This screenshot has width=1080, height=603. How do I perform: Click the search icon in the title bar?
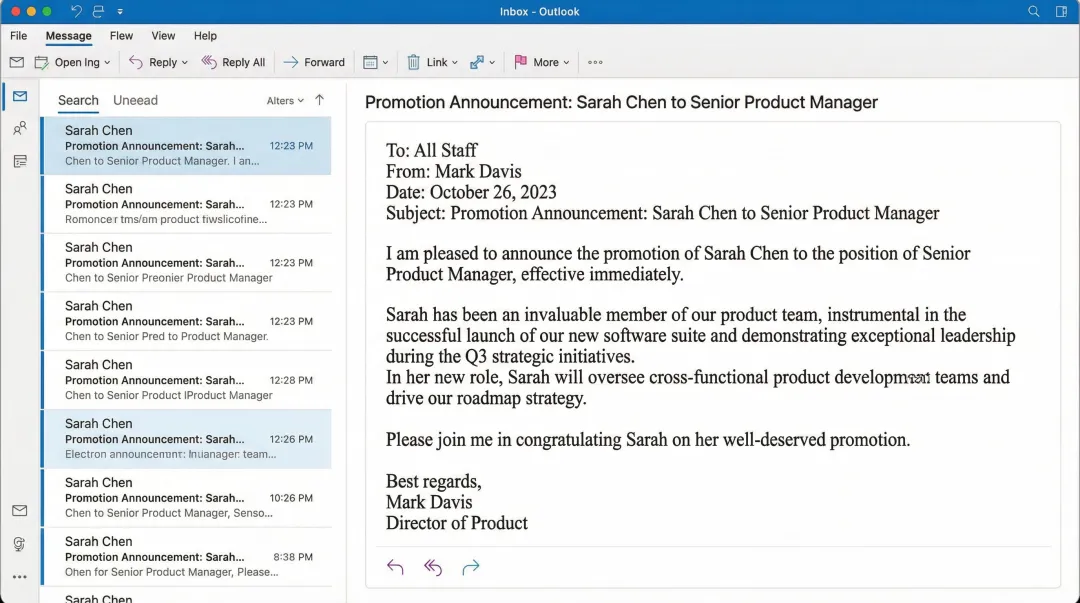coord(1034,11)
